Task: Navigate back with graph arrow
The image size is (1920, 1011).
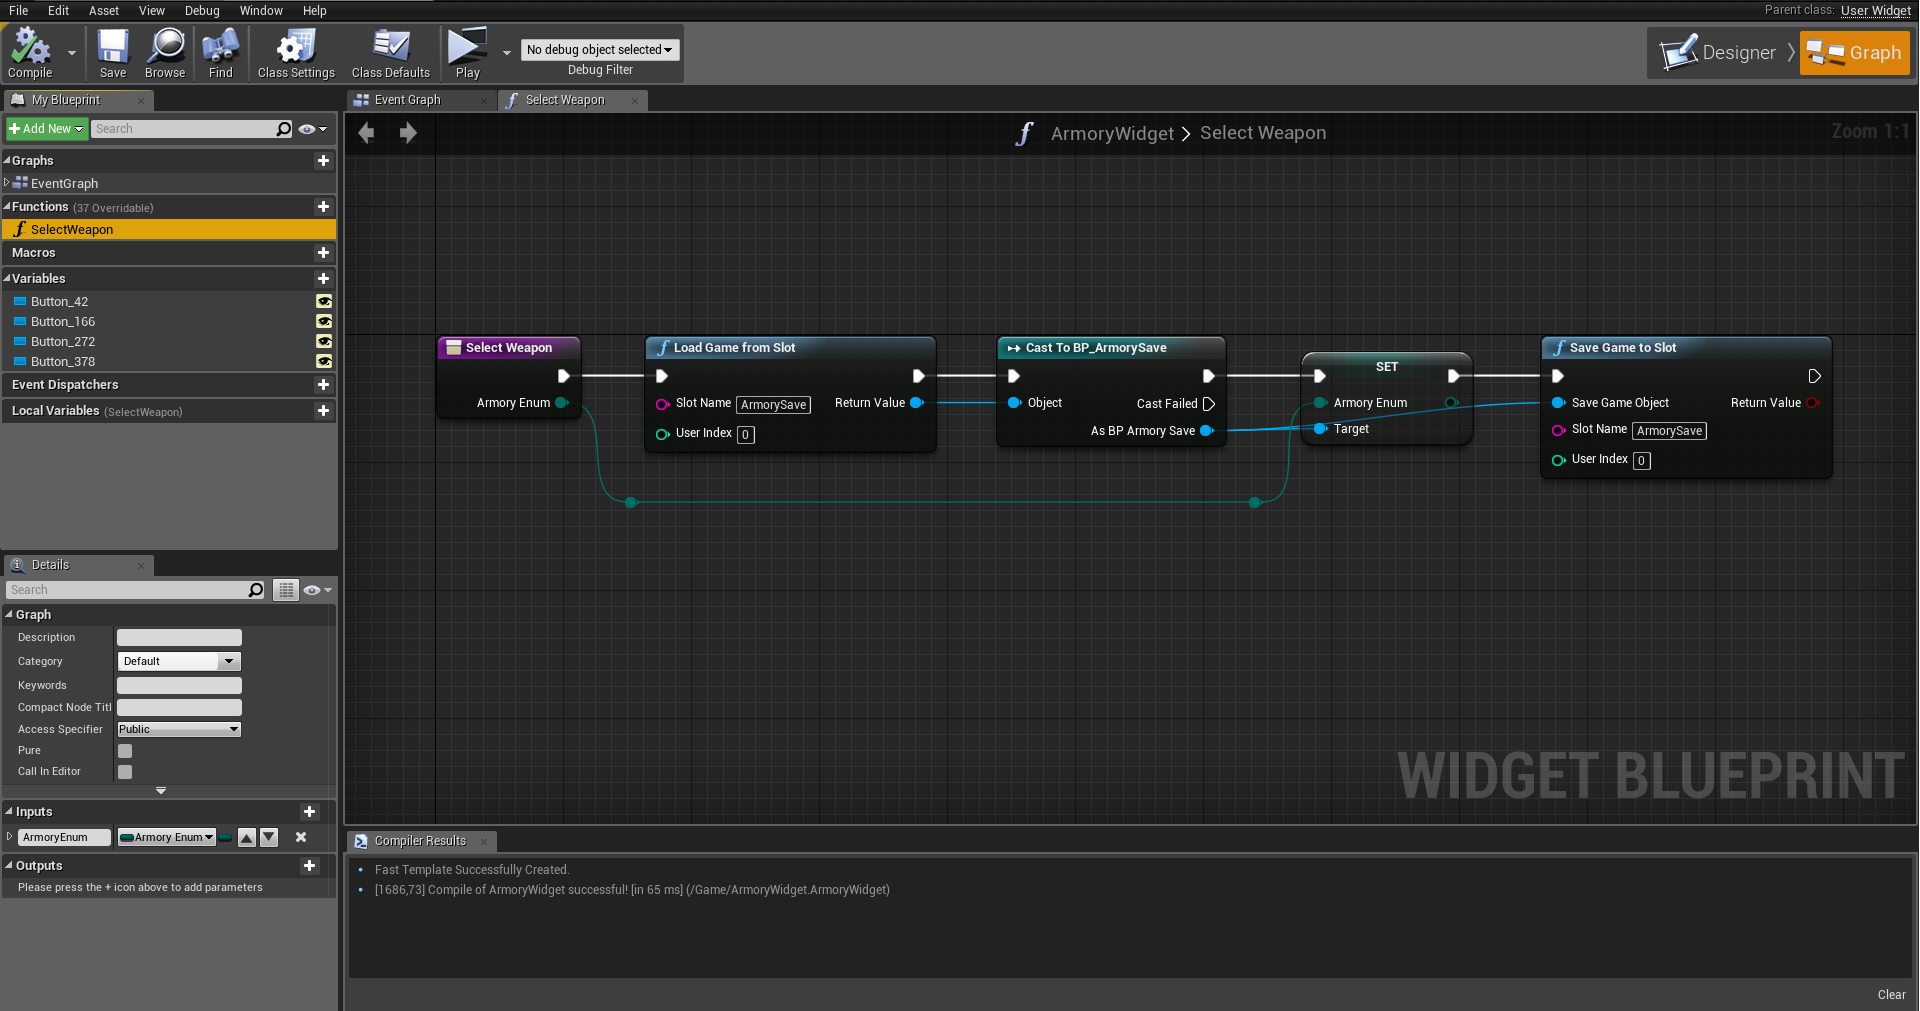Action: click(x=367, y=133)
